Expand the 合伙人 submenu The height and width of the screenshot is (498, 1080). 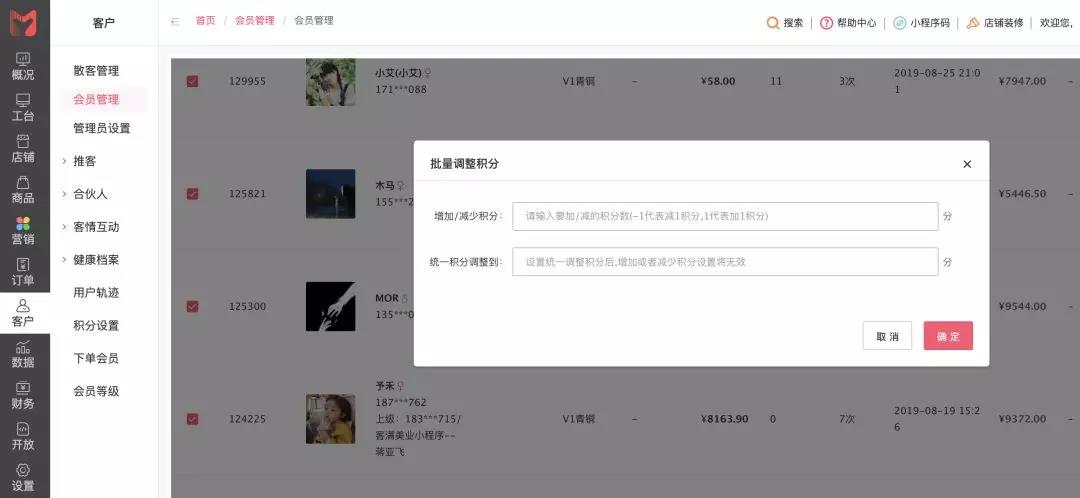pyautogui.click(x=64, y=194)
